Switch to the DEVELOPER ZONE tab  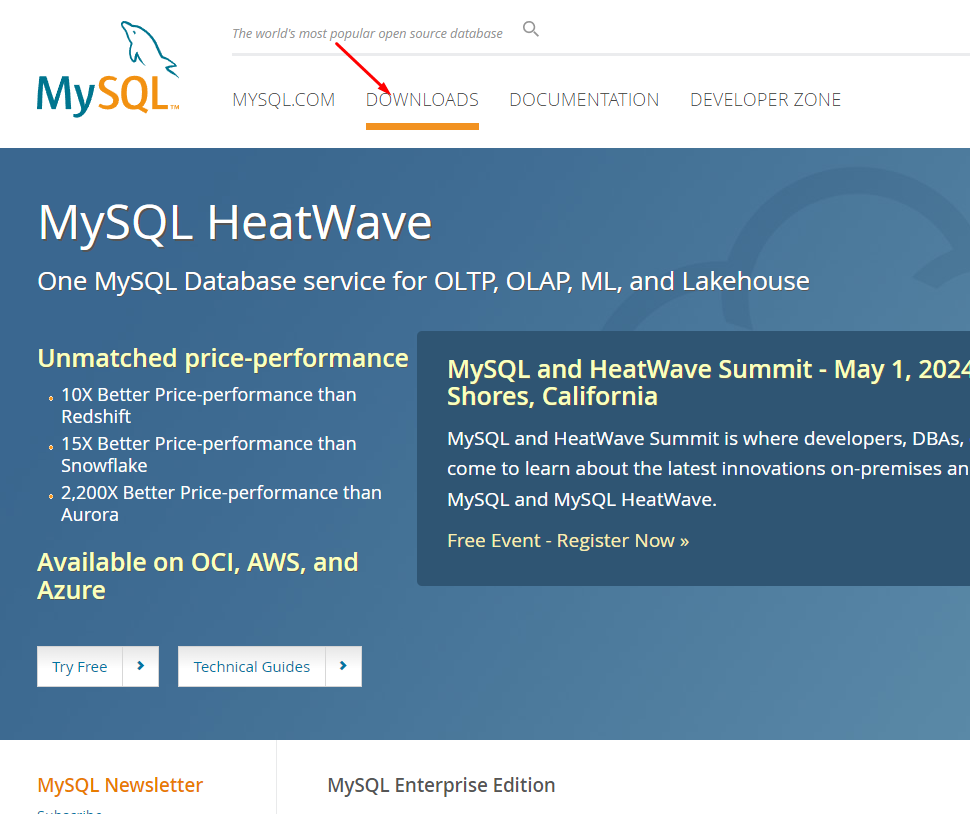point(765,100)
